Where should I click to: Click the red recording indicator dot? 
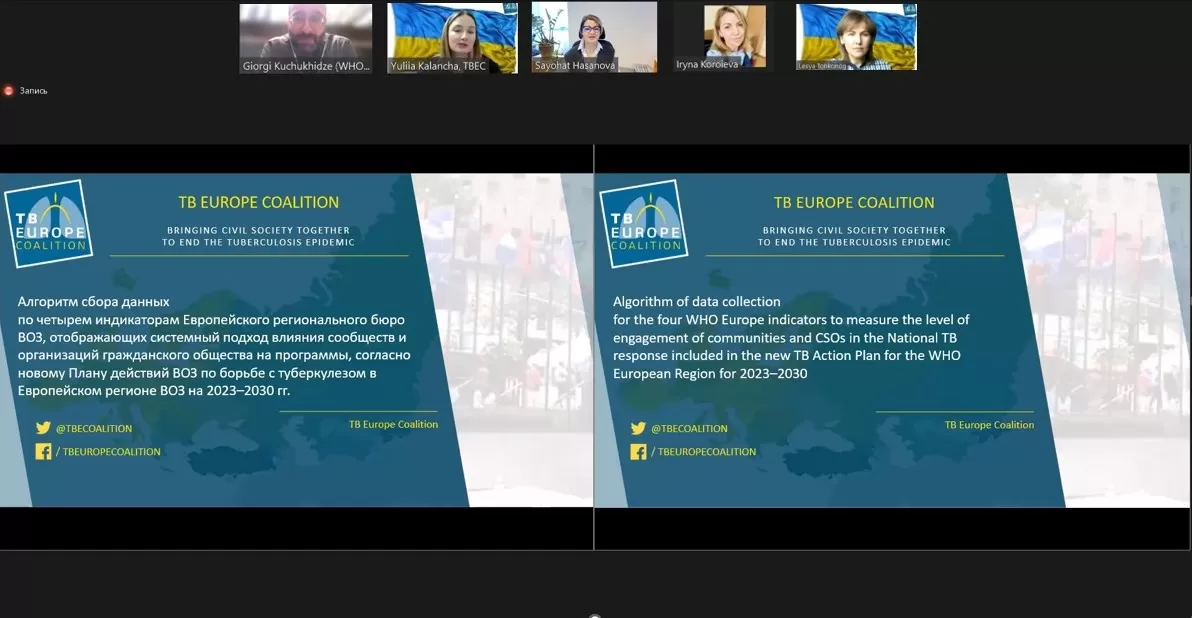[10, 89]
